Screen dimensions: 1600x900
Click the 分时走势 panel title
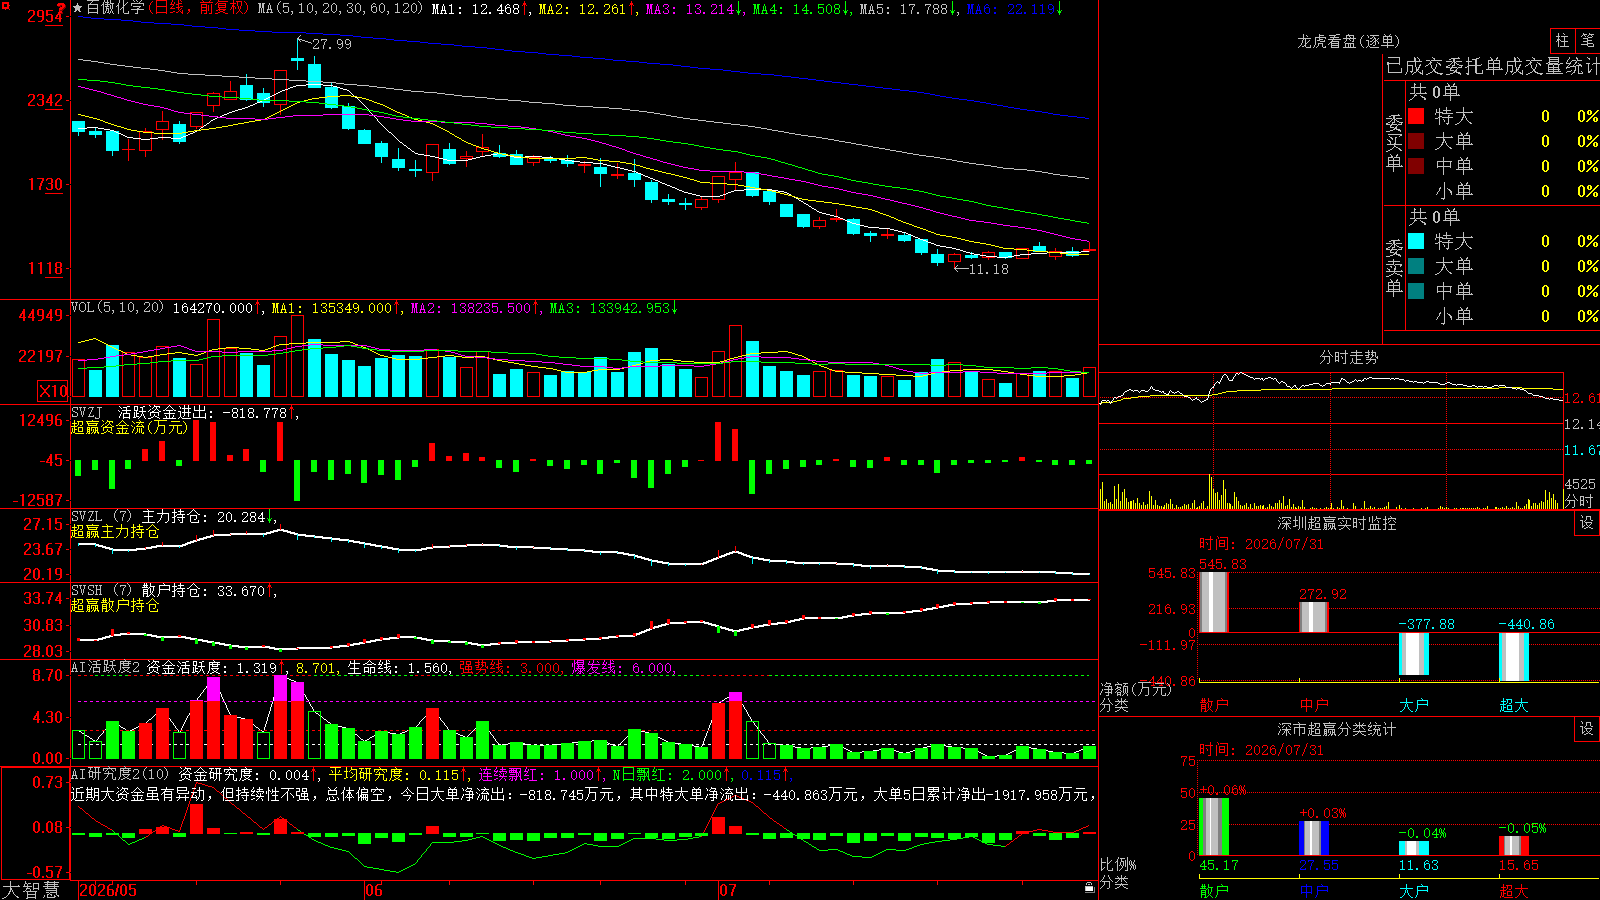tap(1348, 357)
